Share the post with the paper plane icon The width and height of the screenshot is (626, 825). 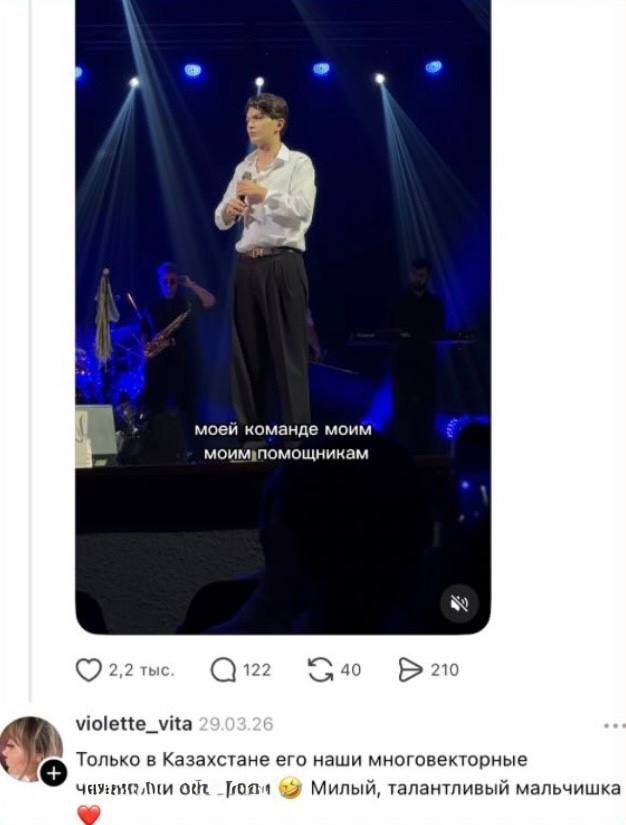(x=410, y=670)
